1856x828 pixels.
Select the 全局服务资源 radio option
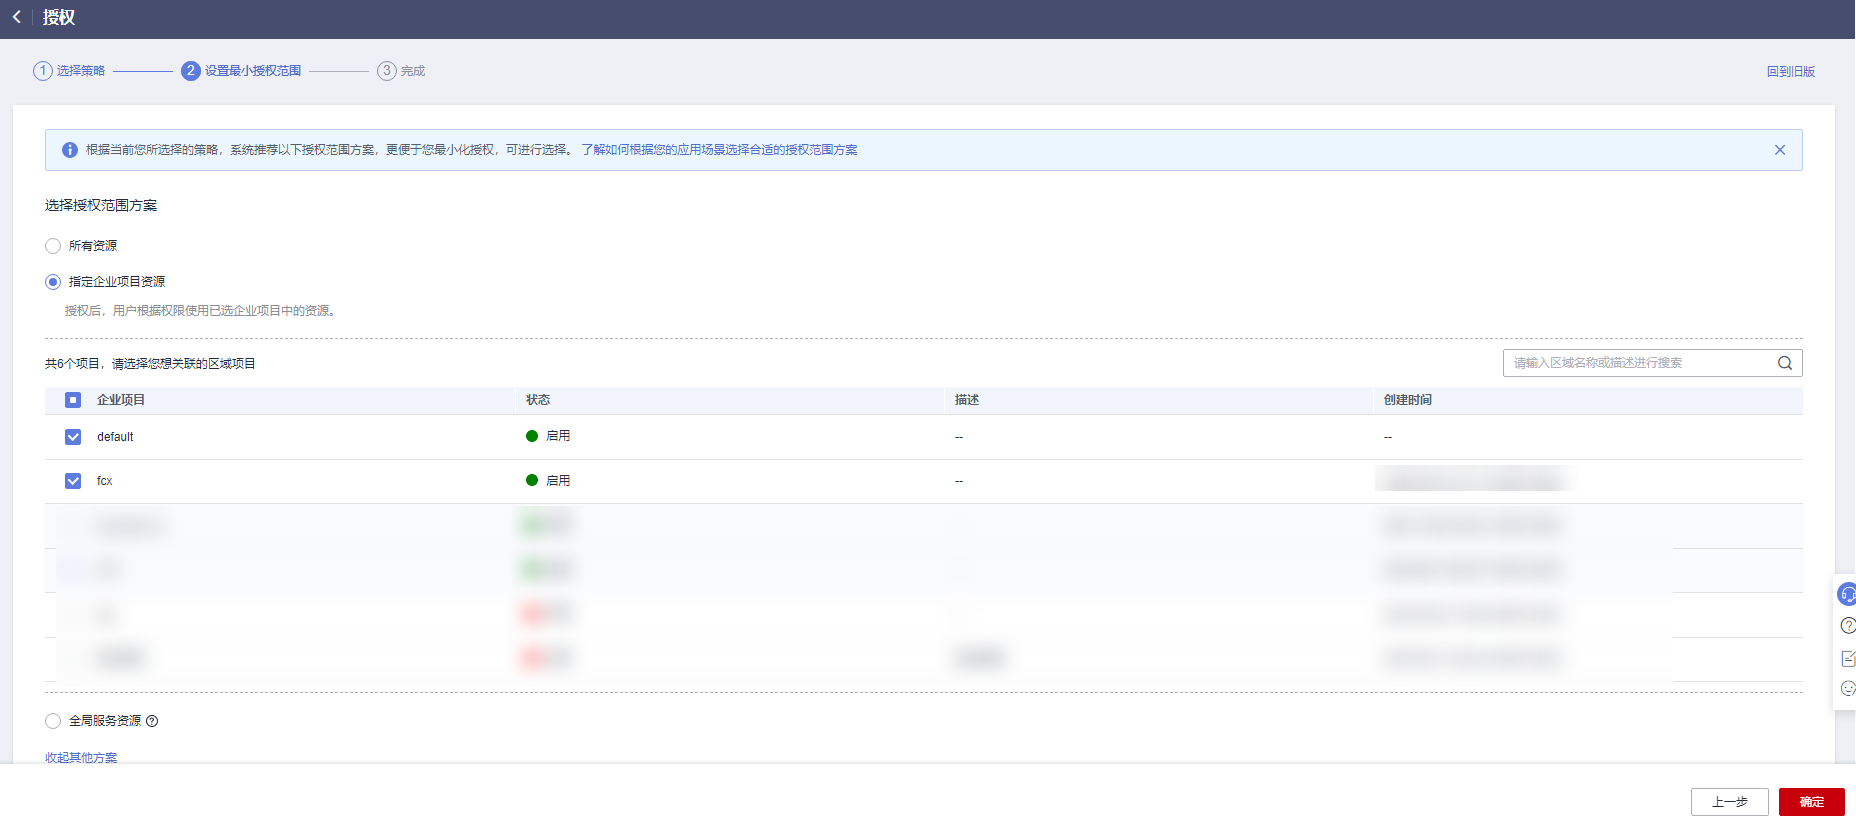[53, 721]
